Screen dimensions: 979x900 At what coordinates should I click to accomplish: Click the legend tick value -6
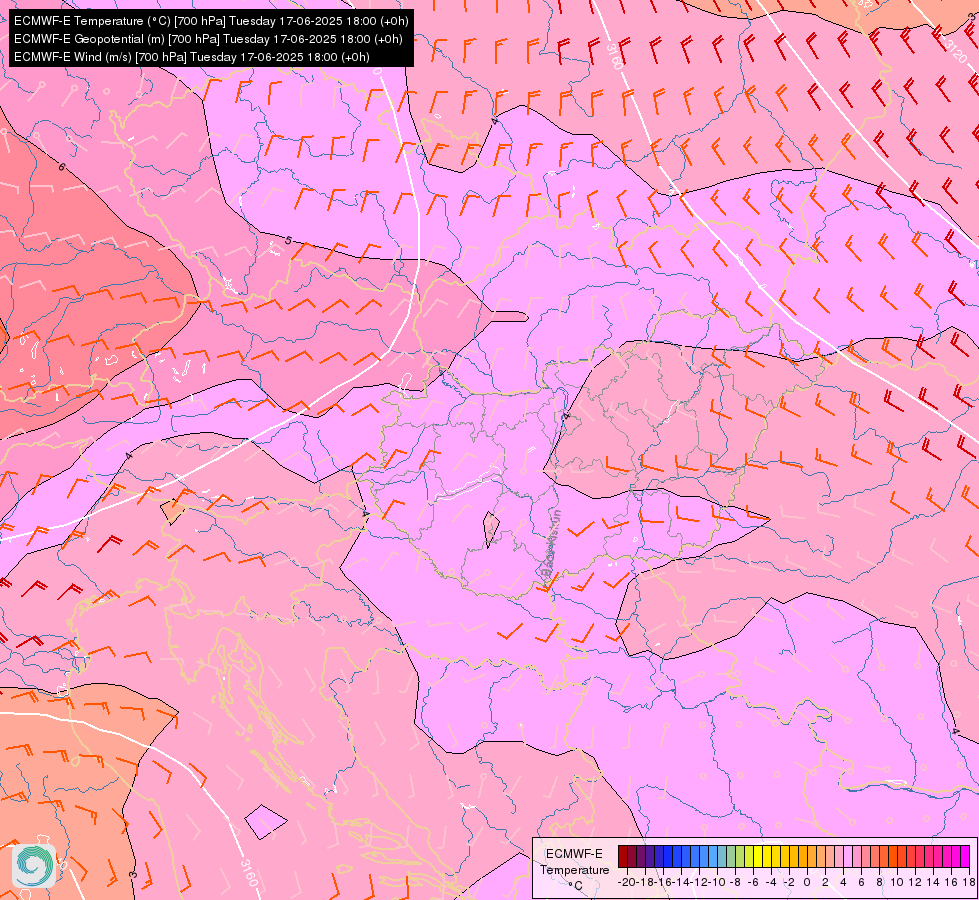[753, 883]
